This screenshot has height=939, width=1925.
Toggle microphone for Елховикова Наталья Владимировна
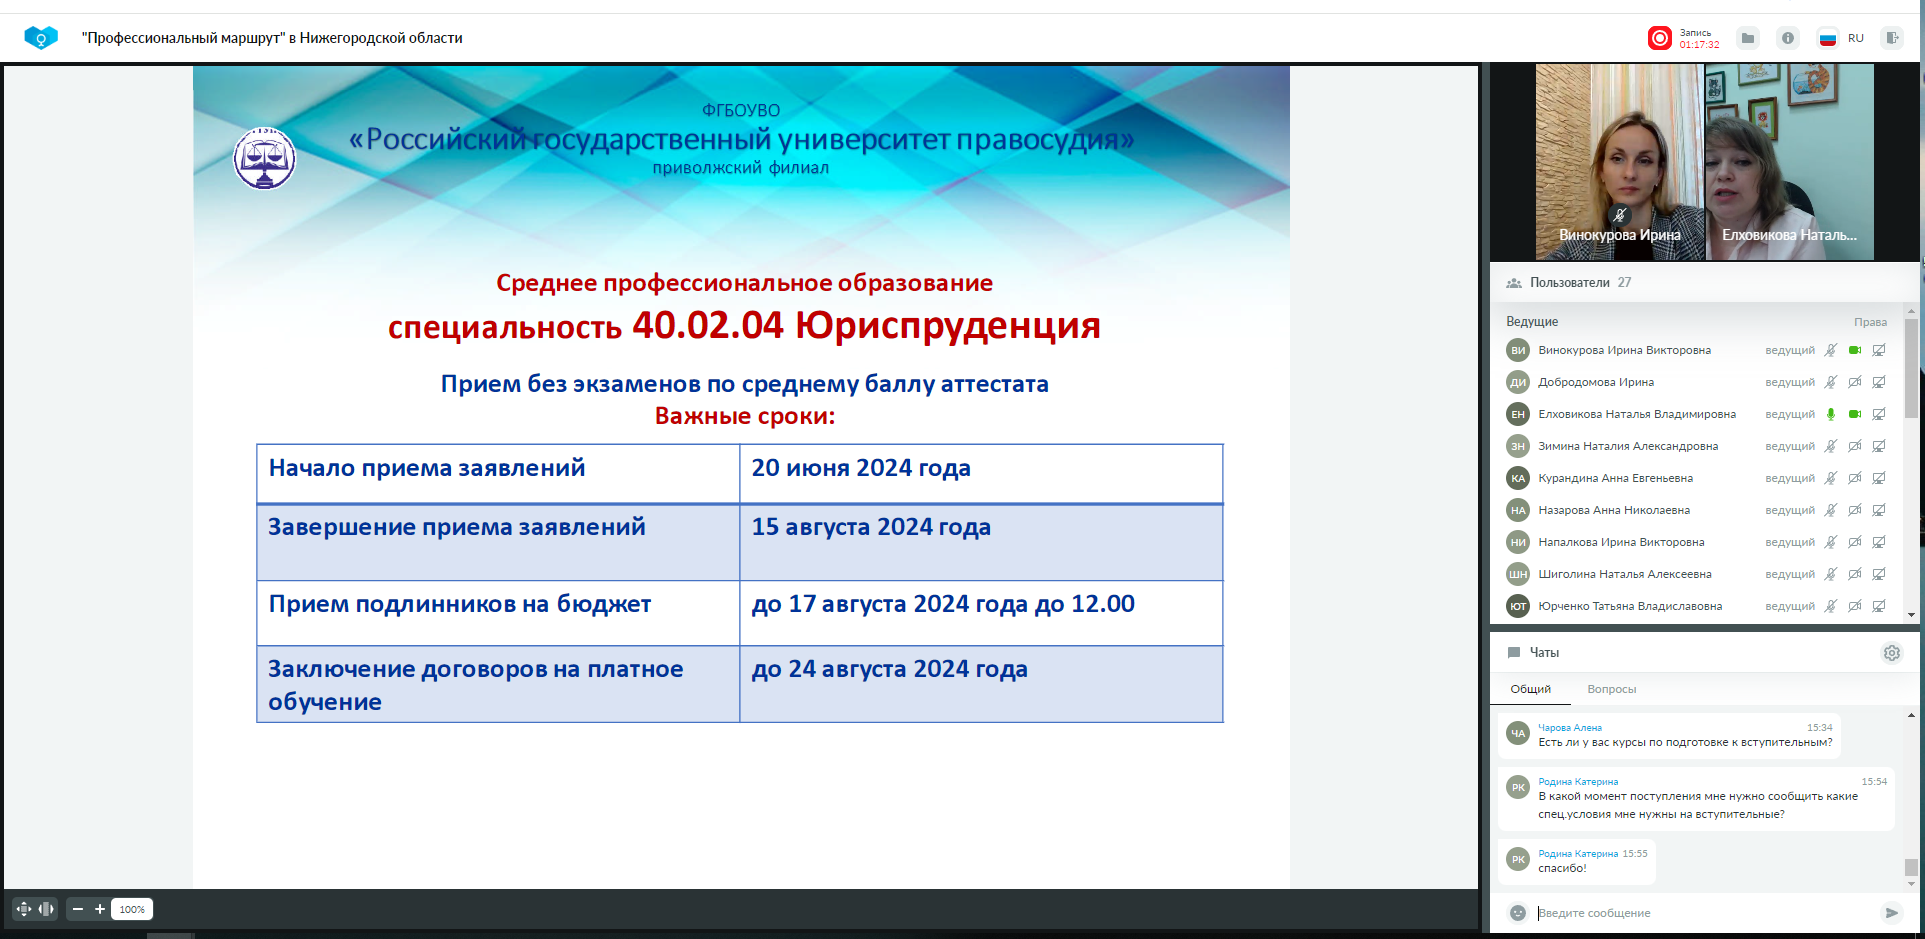pyautogui.click(x=1830, y=414)
